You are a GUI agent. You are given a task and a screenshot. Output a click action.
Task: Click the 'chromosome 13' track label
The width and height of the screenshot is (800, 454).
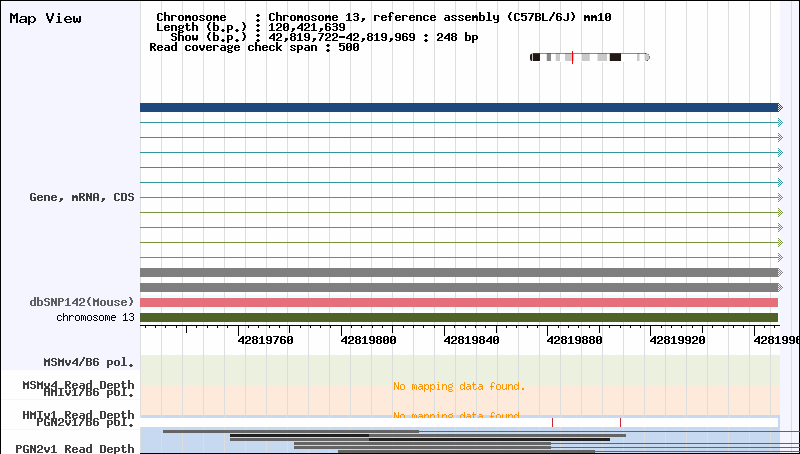coord(95,317)
